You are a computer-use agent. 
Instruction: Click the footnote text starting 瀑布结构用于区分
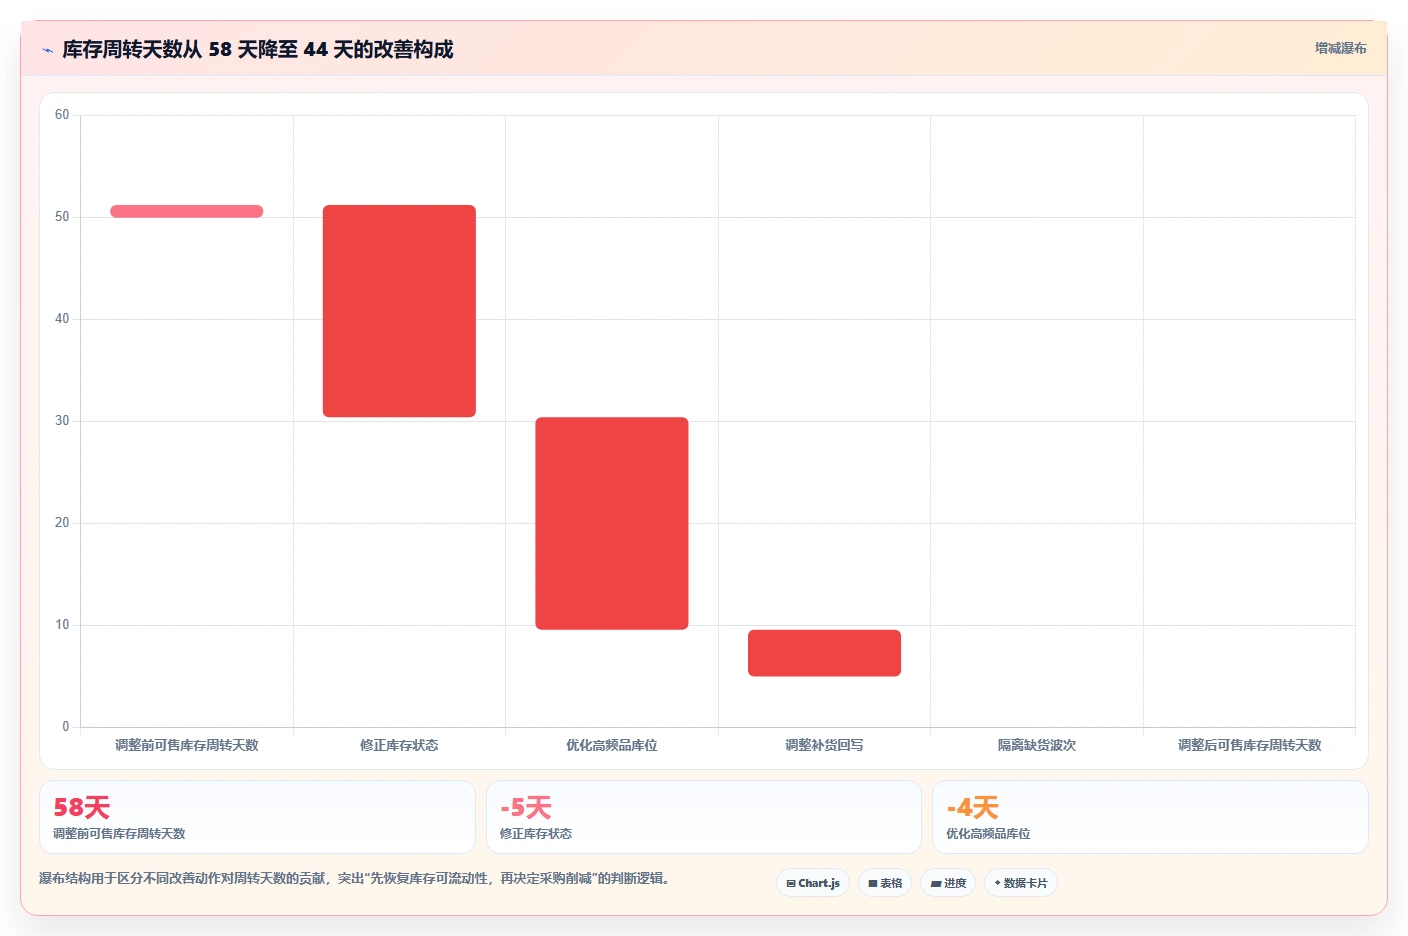pos(354,878)
